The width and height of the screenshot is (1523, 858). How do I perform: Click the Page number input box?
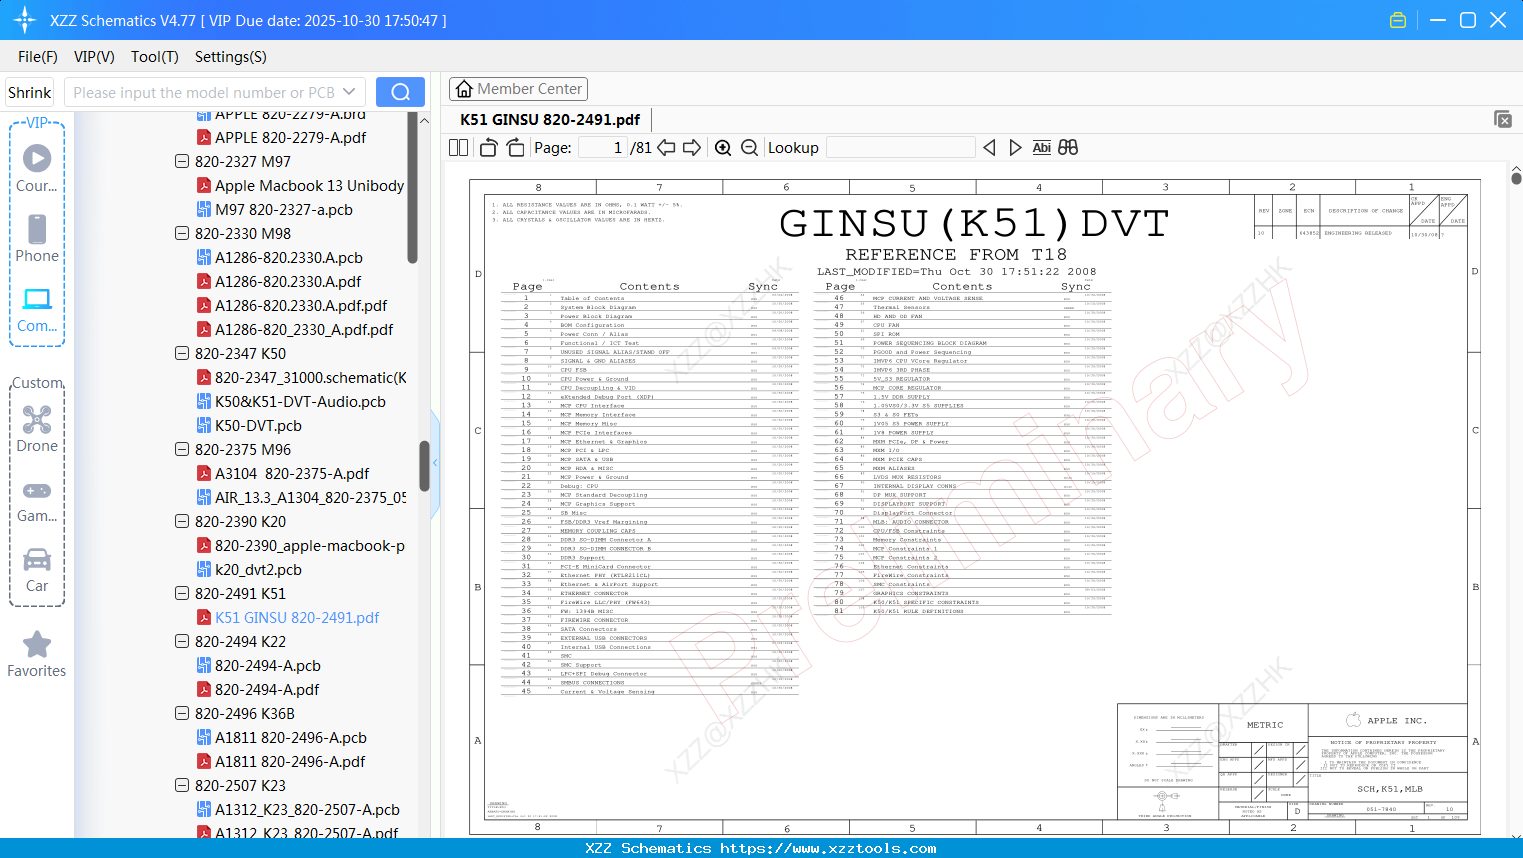[603, 148]
